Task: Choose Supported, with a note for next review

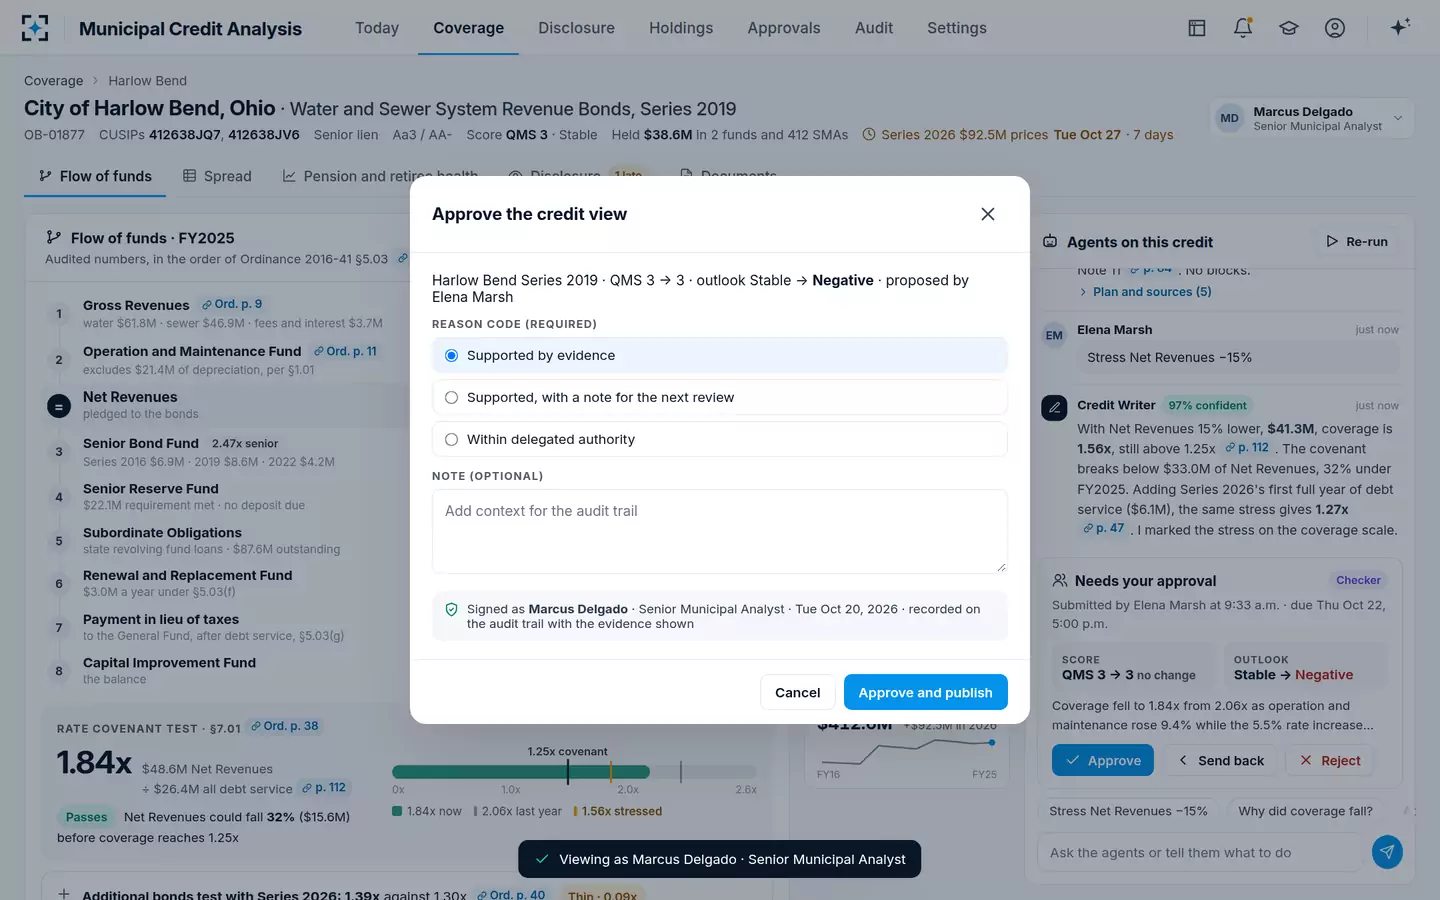Action: 719,397
